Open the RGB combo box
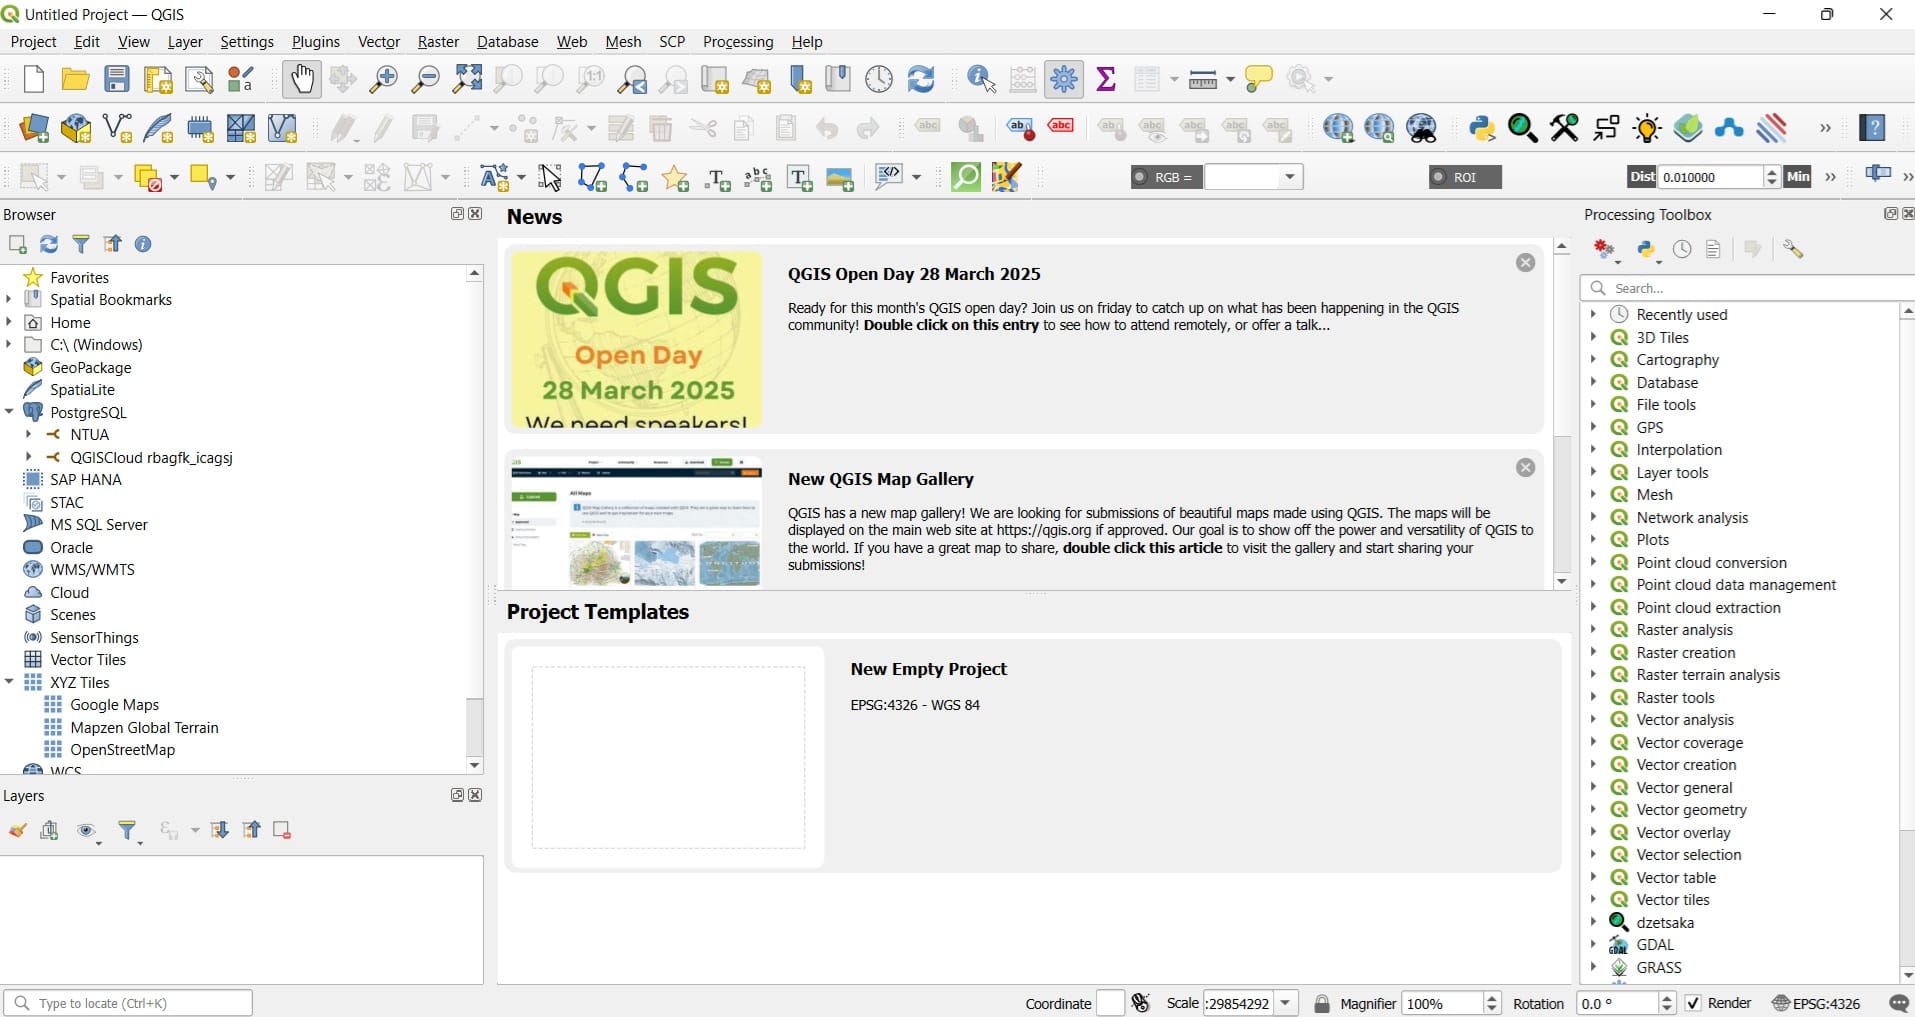The width and height of the screenshot is (1915, 1017). point(1254,177)
